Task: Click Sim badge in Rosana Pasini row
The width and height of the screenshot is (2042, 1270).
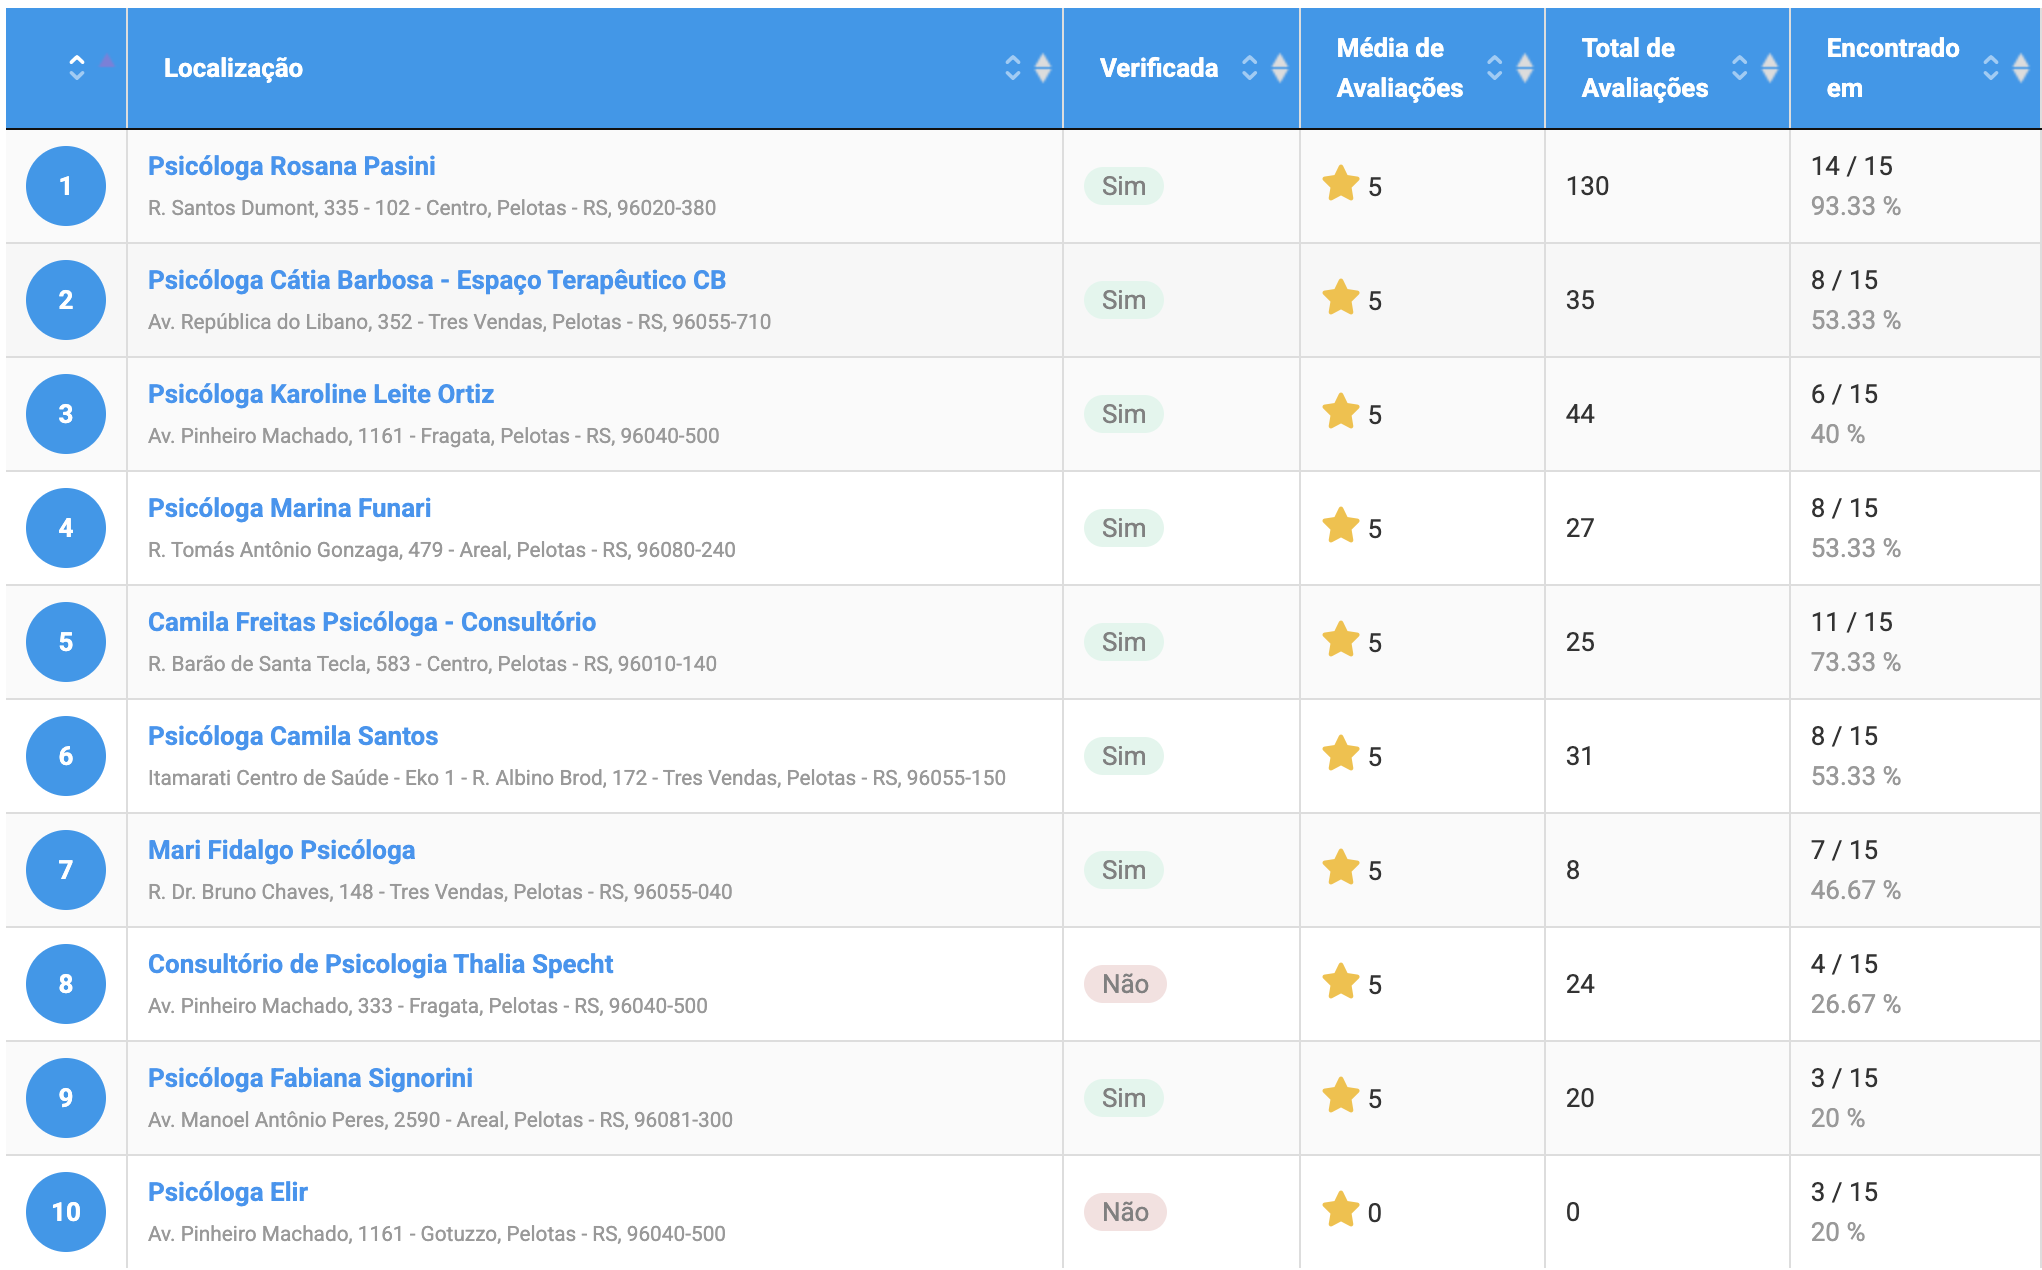Action: point(1124,186)
